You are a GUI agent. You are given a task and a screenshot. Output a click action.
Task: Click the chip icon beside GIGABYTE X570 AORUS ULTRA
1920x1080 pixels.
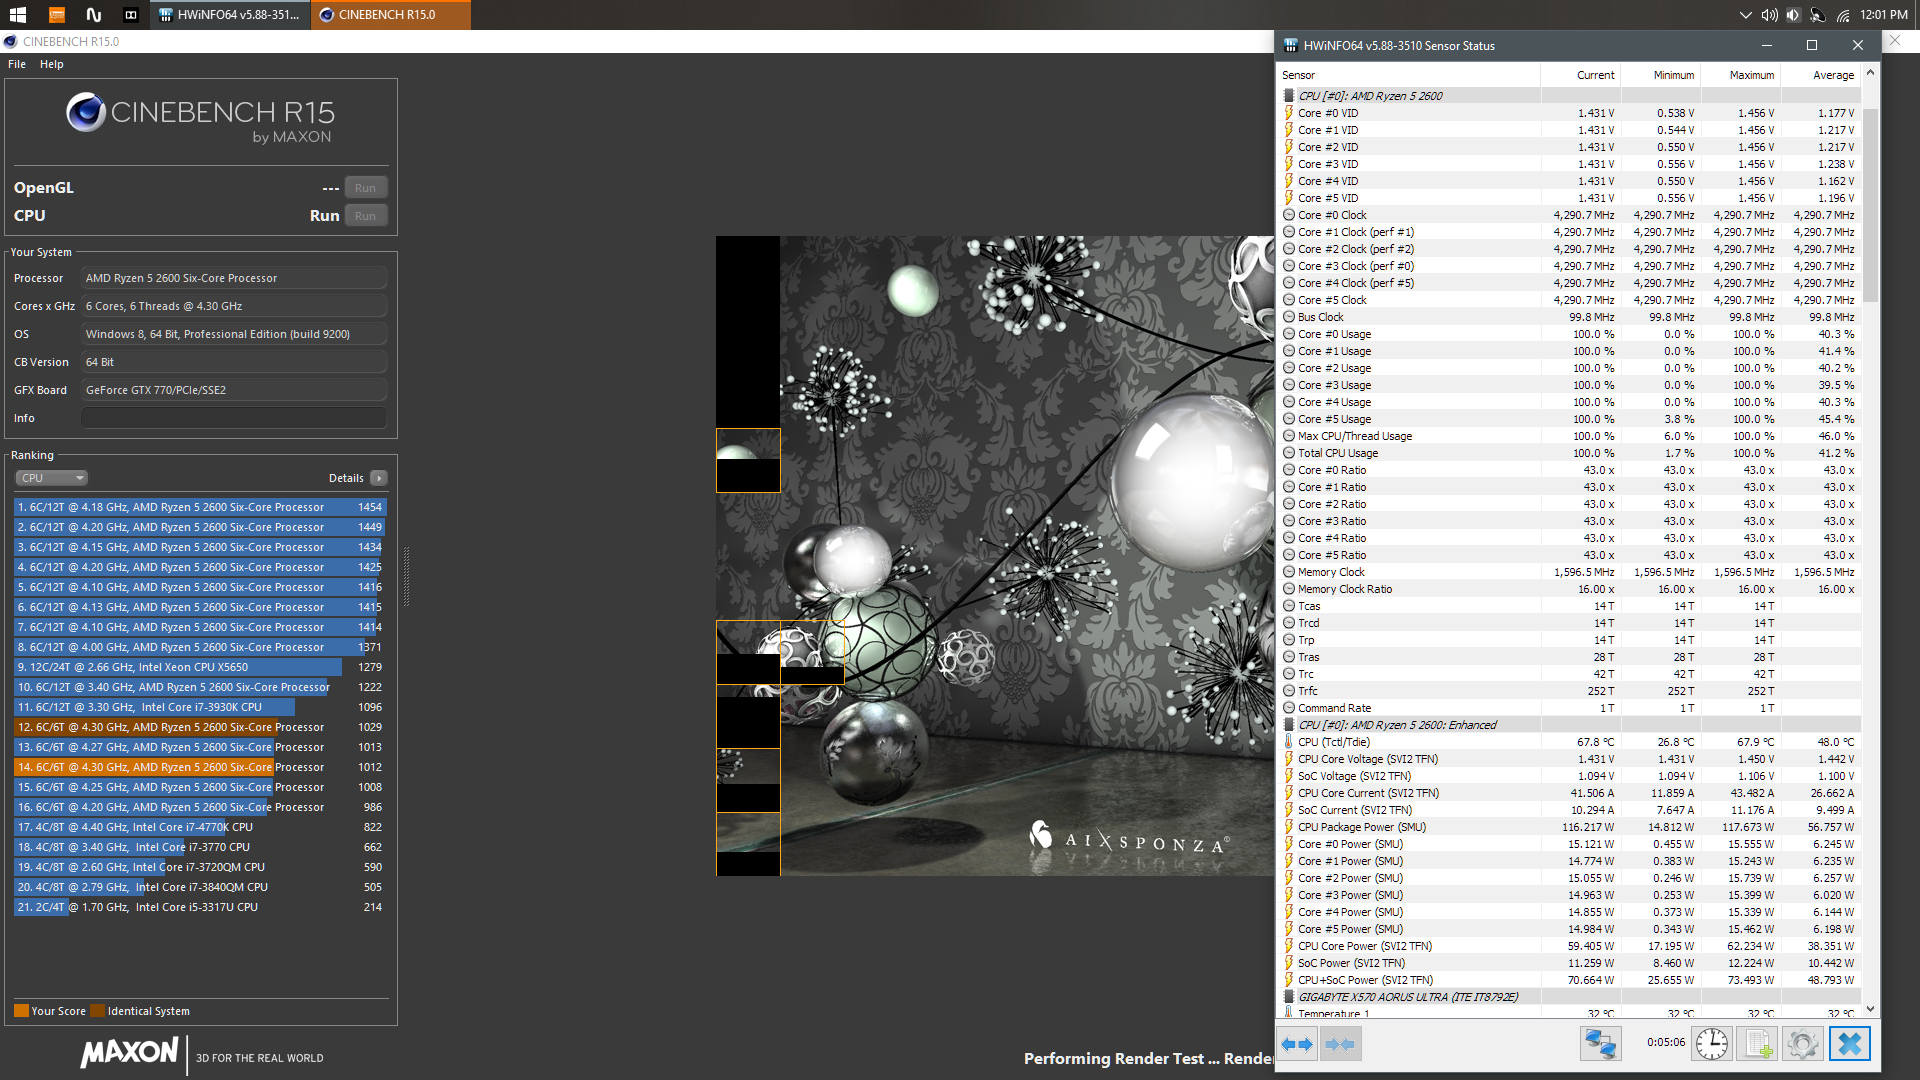coord(1289,997)
